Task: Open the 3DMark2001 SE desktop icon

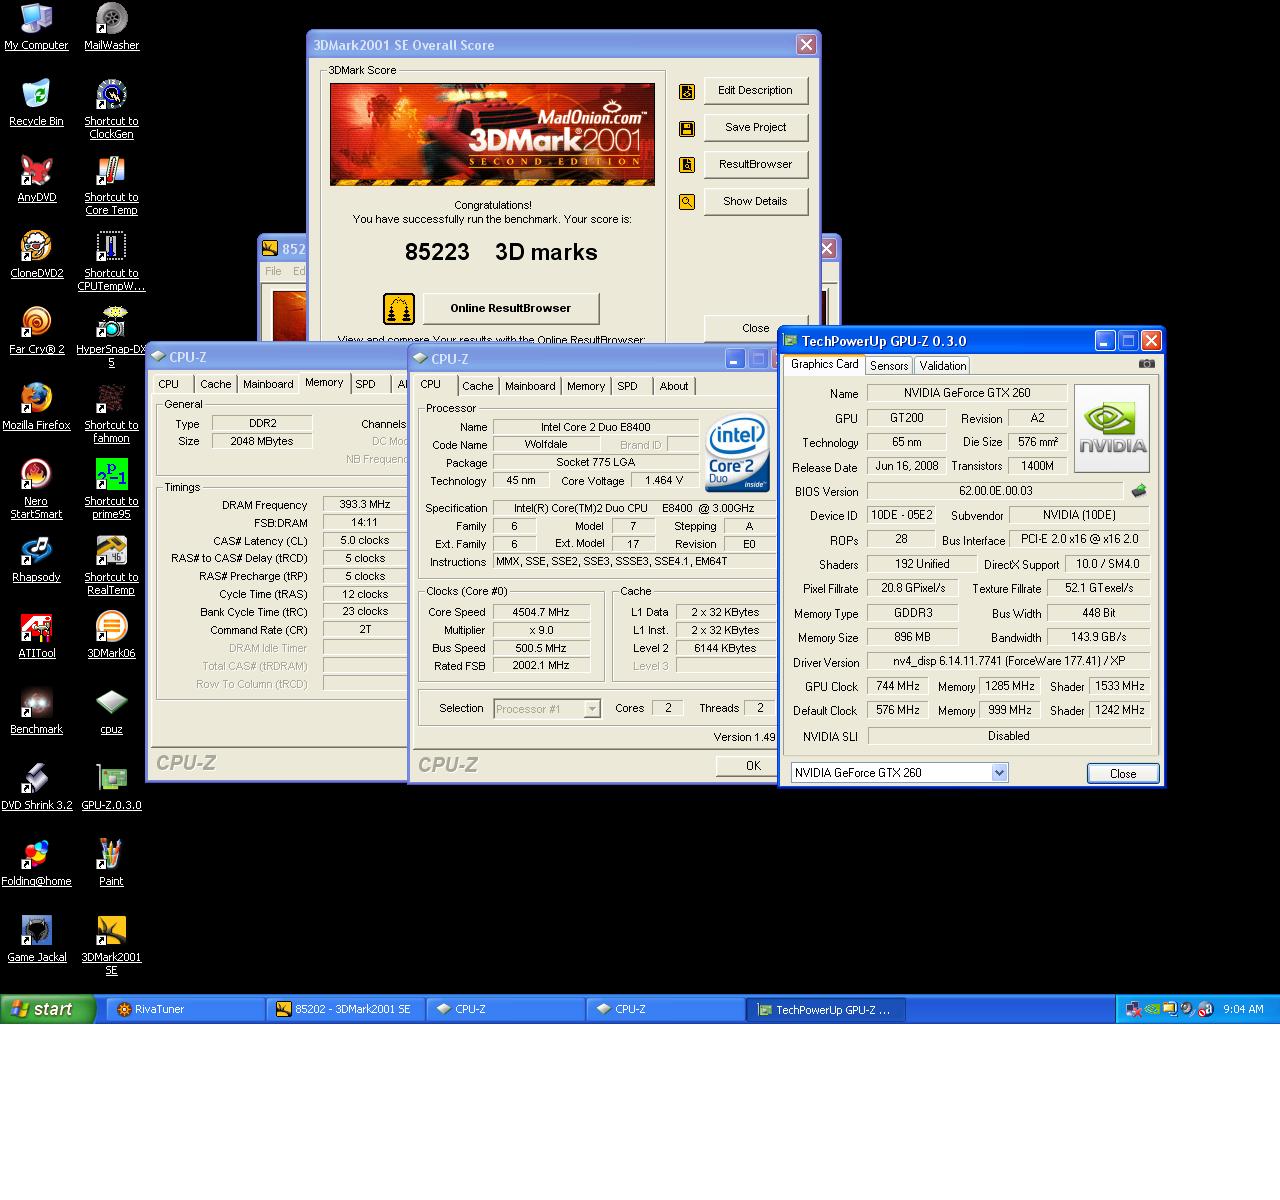Action: point(111,946)
